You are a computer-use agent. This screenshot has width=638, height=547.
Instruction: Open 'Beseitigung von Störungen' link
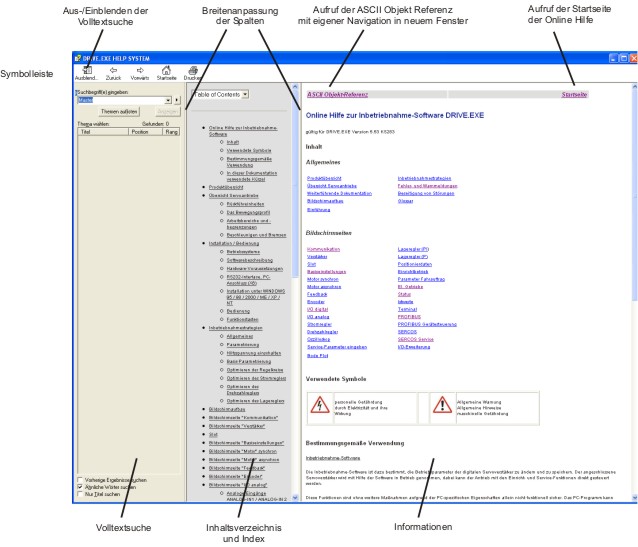pos(426,193)
